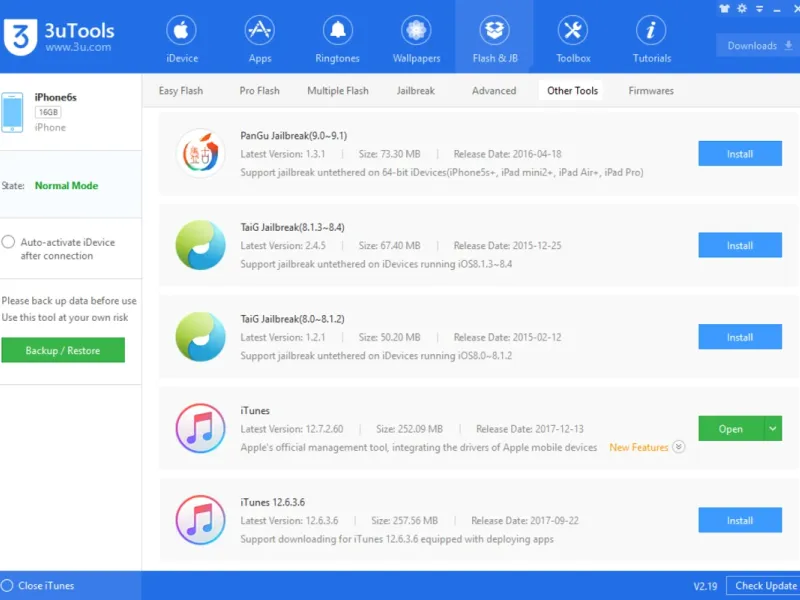Click the iTunes 12.6.3.6 music icon
This screenshot has width=800, height=600.
pos(201,520)
